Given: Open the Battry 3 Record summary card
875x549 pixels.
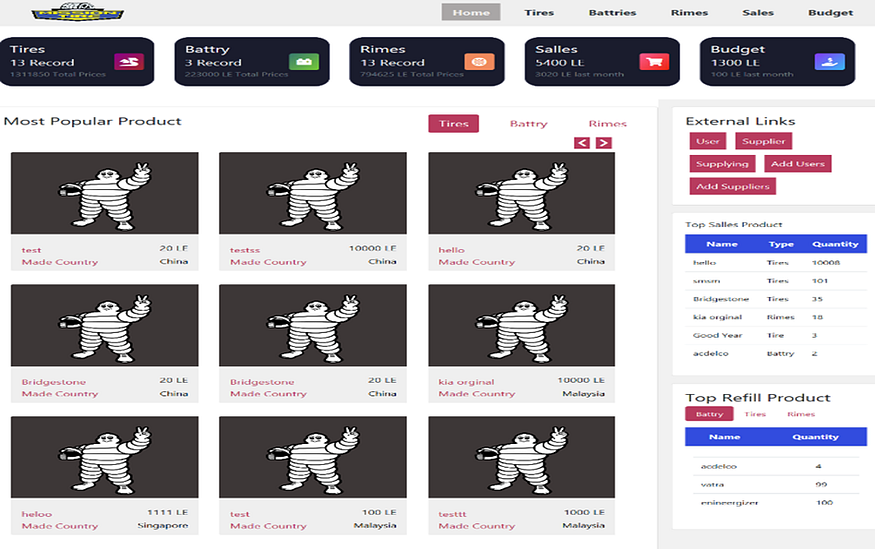Looking at the screenshot, I should (252, 61).
